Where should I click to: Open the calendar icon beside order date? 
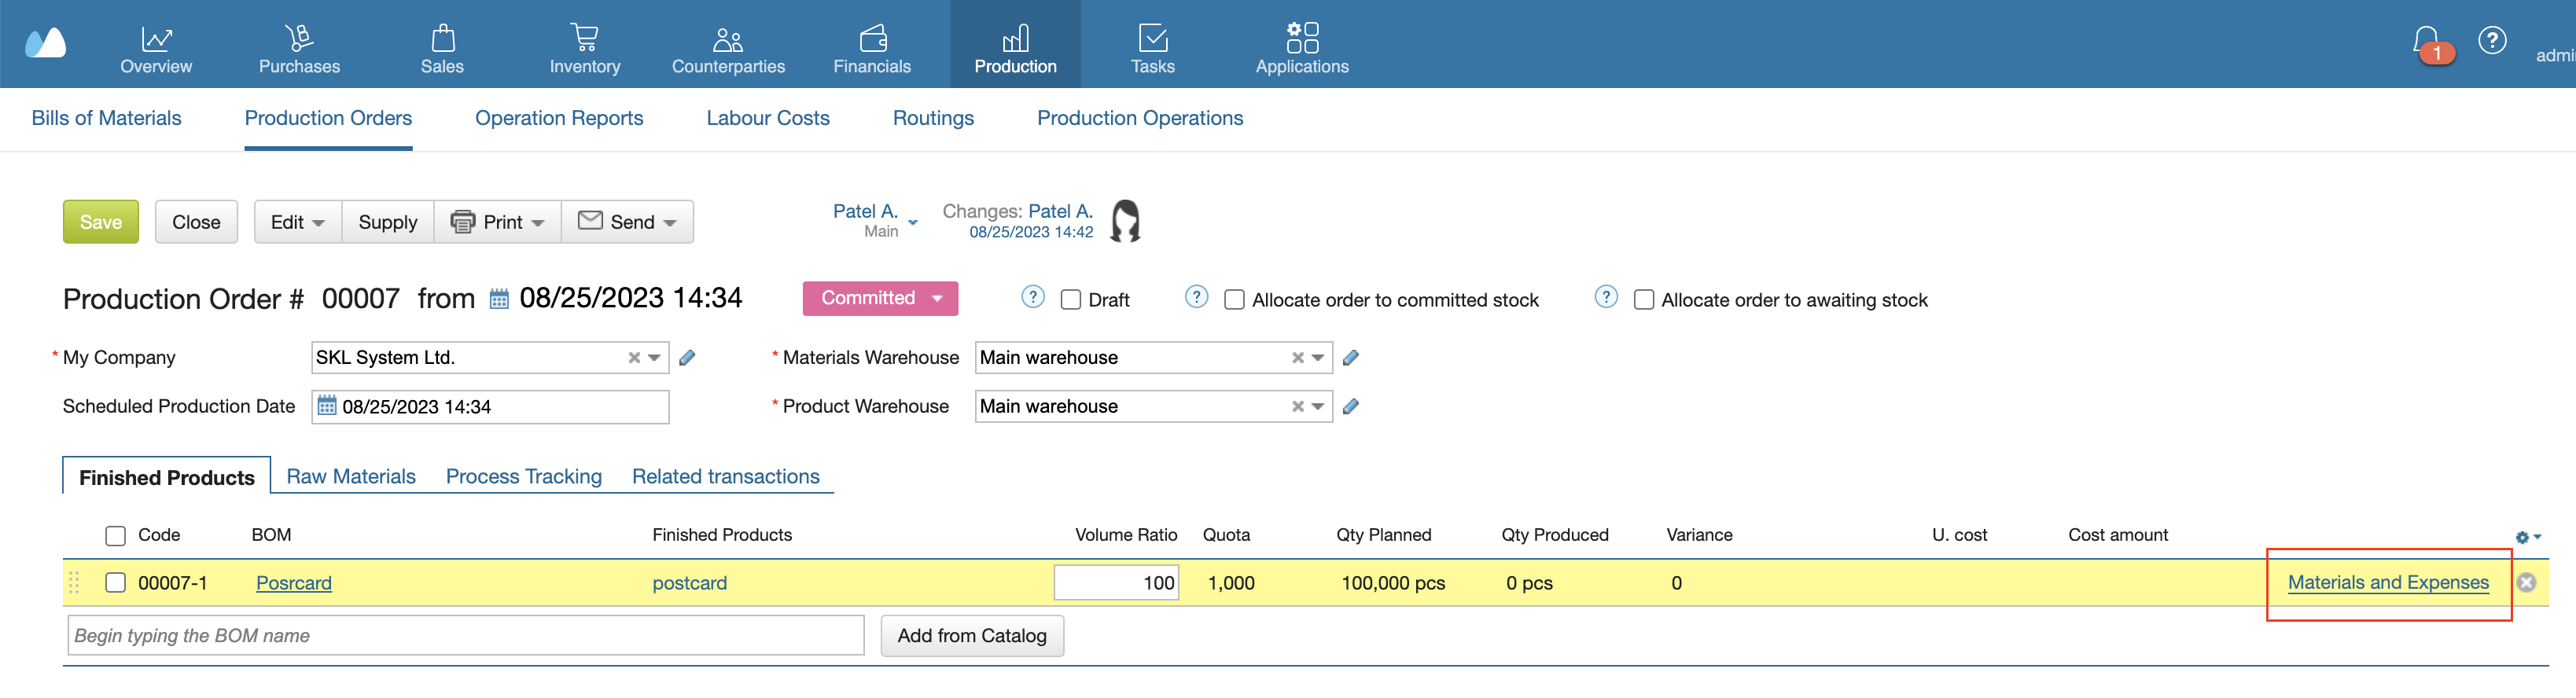pos(499,299)
